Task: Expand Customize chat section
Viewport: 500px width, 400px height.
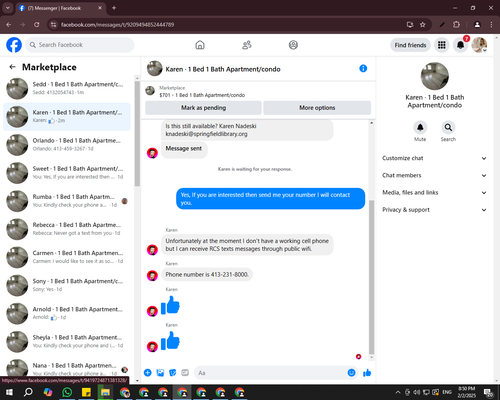Action: pyautogui.click(x=434, y=158)
